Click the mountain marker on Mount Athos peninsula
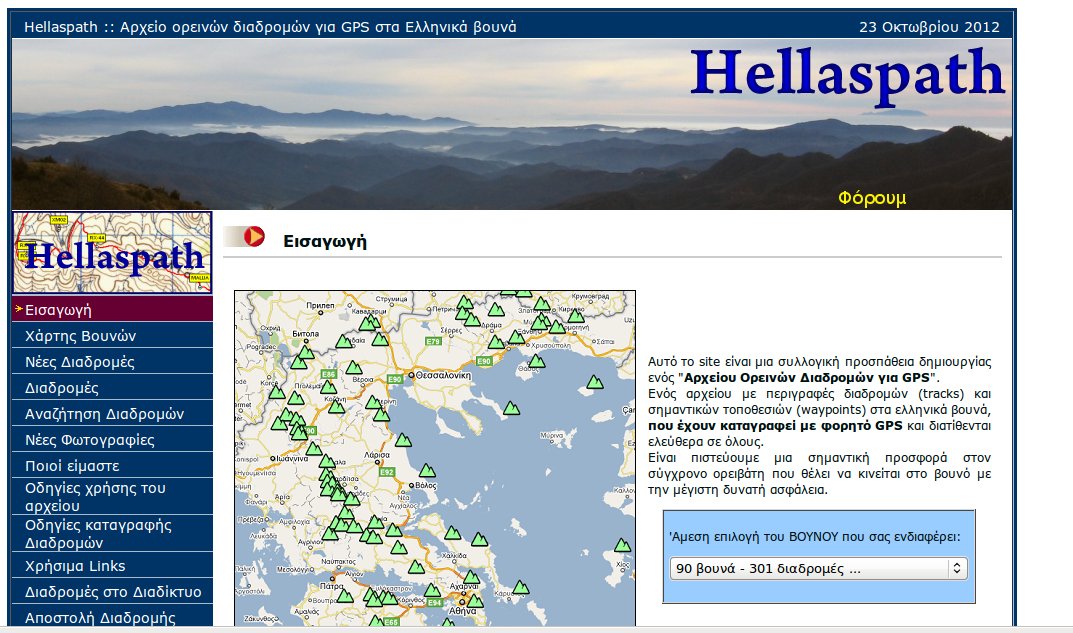This screenshot has width=1073, height=633. [x=511, y=409]
